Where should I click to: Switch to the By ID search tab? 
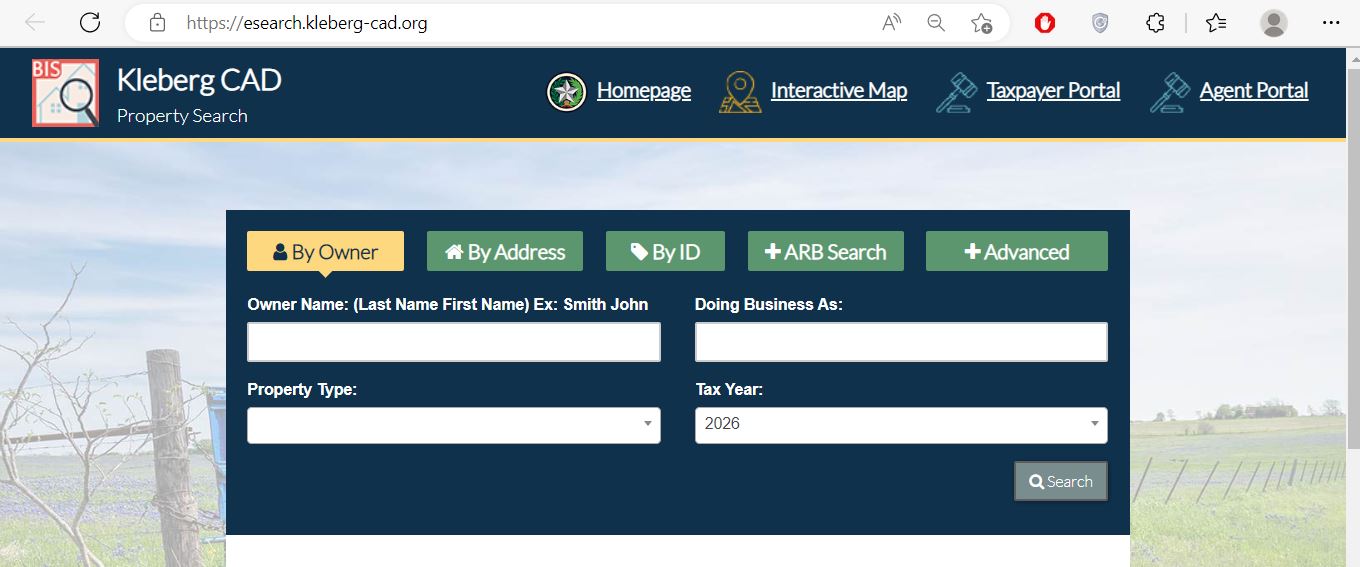pyautogui.click(x=665, y=252)
